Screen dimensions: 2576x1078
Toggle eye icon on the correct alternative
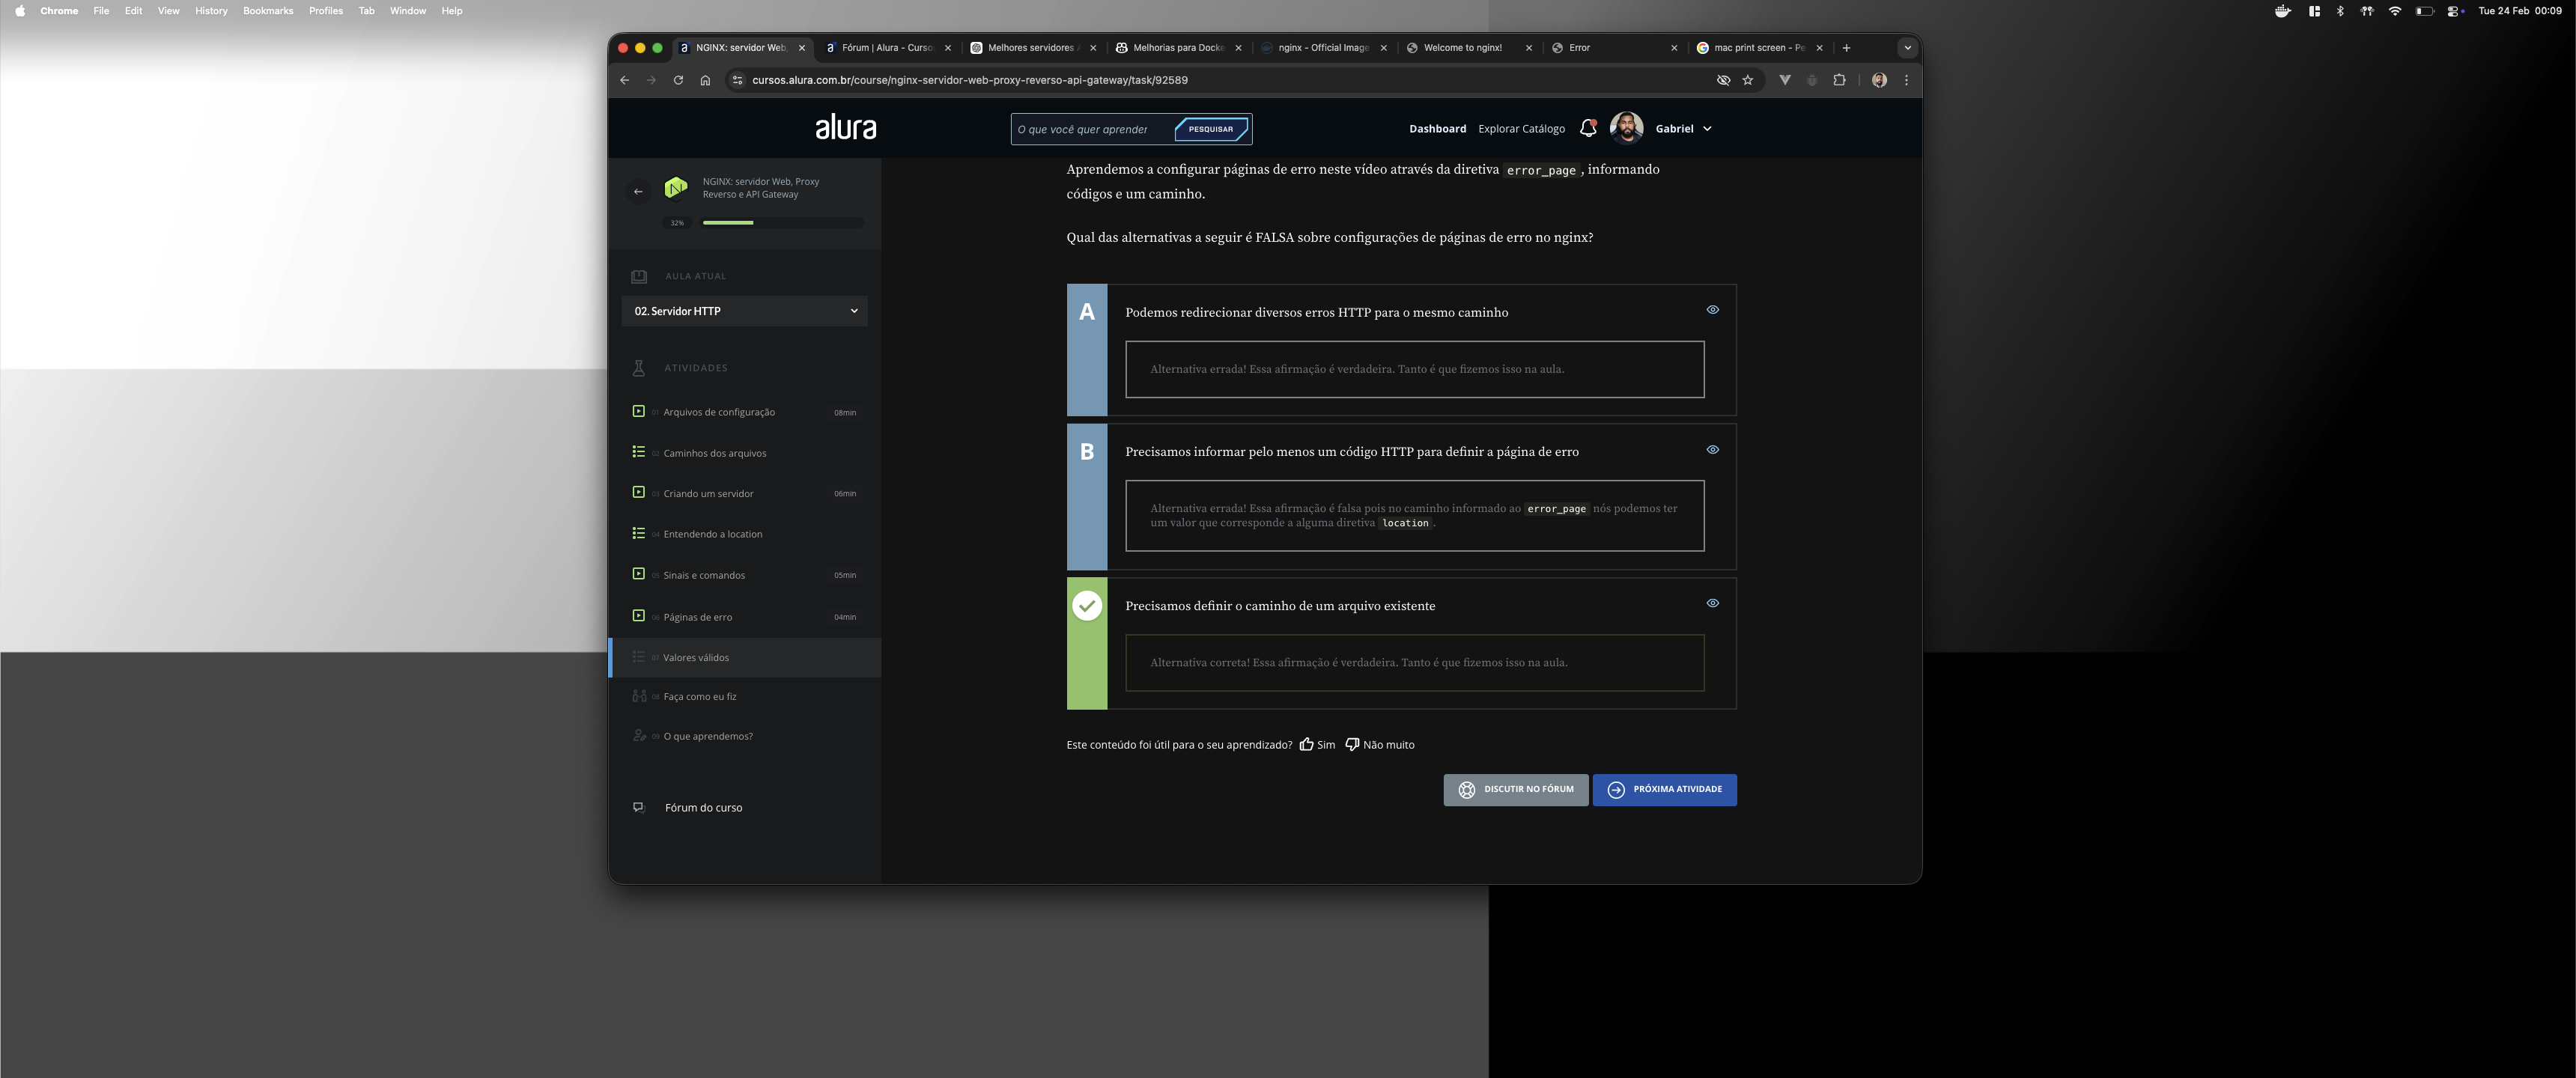[1712, 603]
